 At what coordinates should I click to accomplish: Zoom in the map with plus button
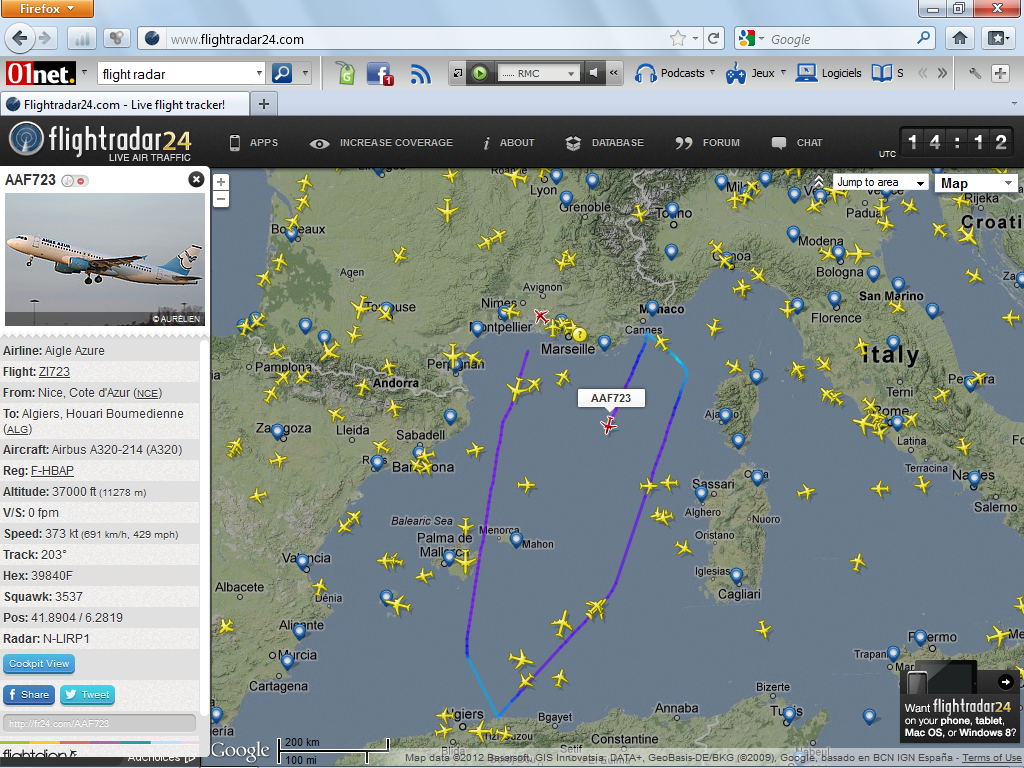[x=221, y=182]
